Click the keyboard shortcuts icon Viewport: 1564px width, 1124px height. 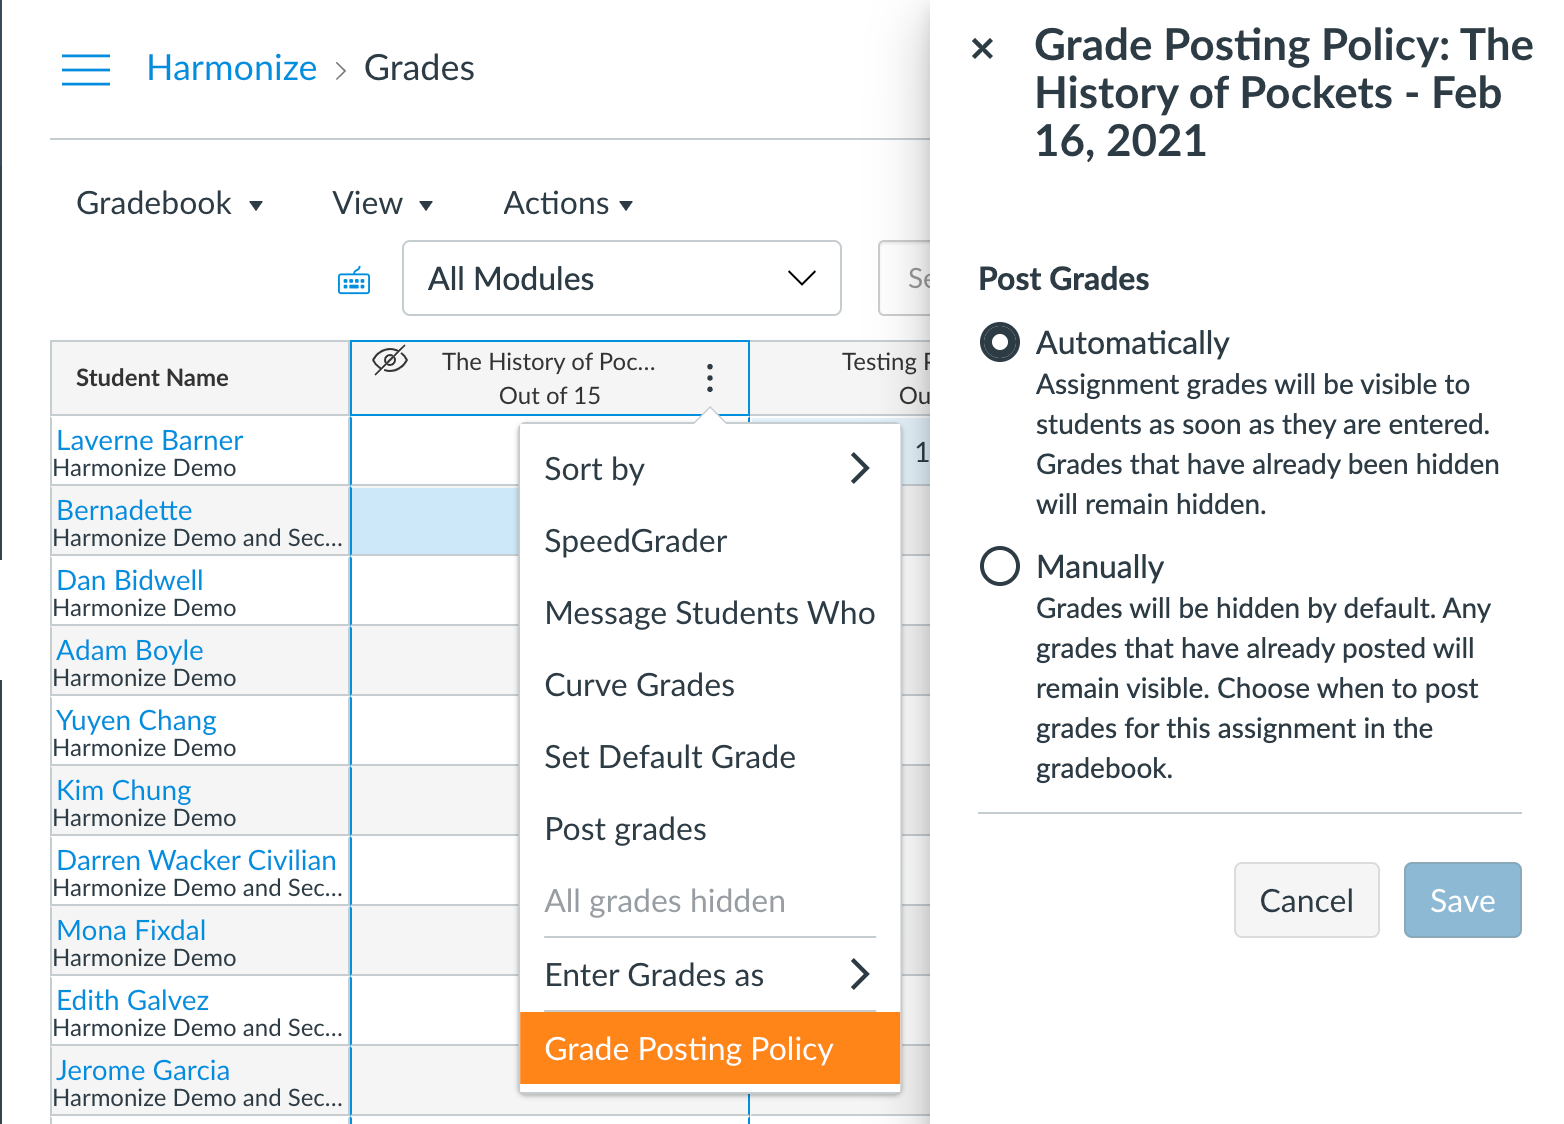(x=354, y=282)
